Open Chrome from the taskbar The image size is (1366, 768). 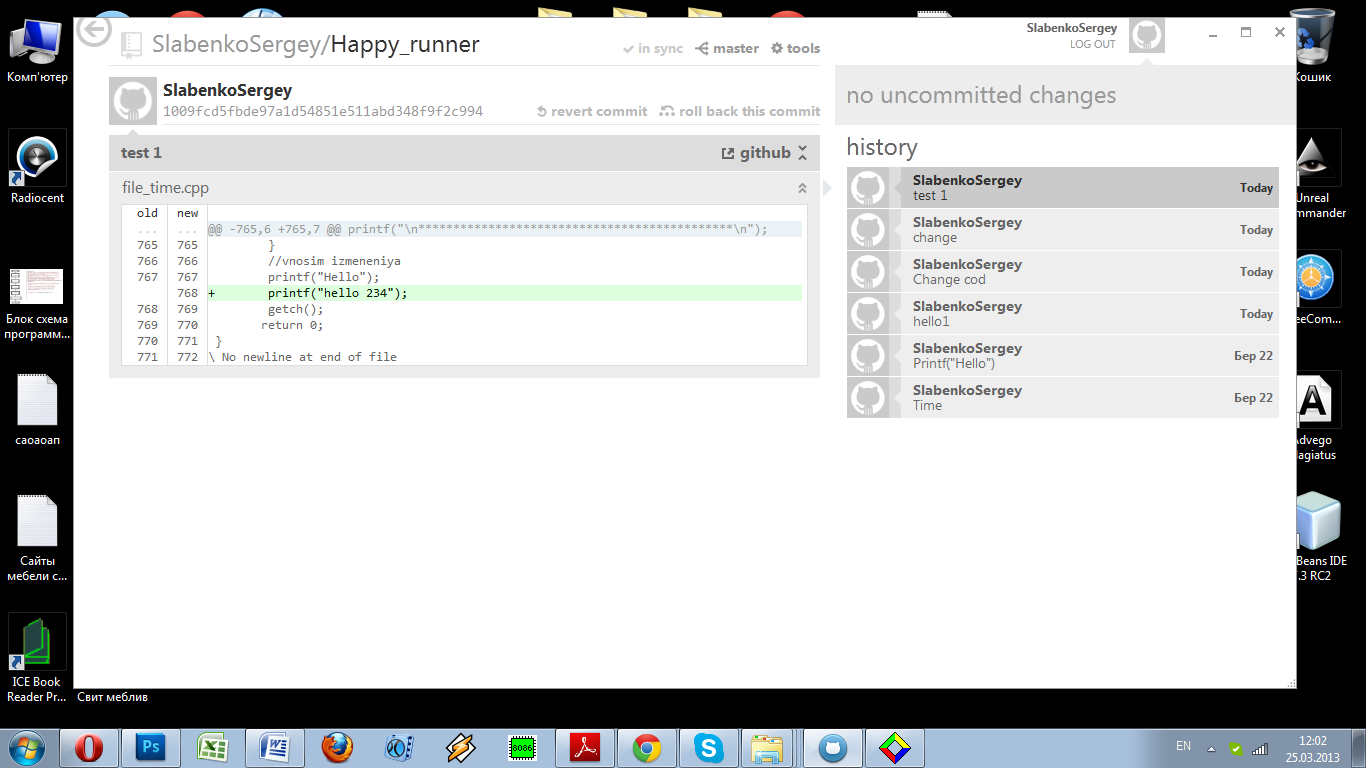coord(646,748)
